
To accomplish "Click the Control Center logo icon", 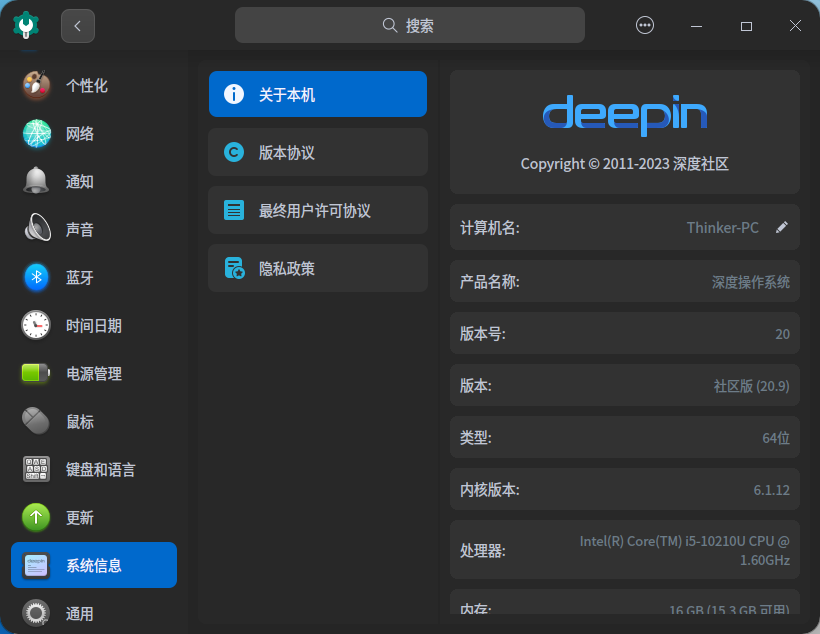I will (x=26, y=25).
